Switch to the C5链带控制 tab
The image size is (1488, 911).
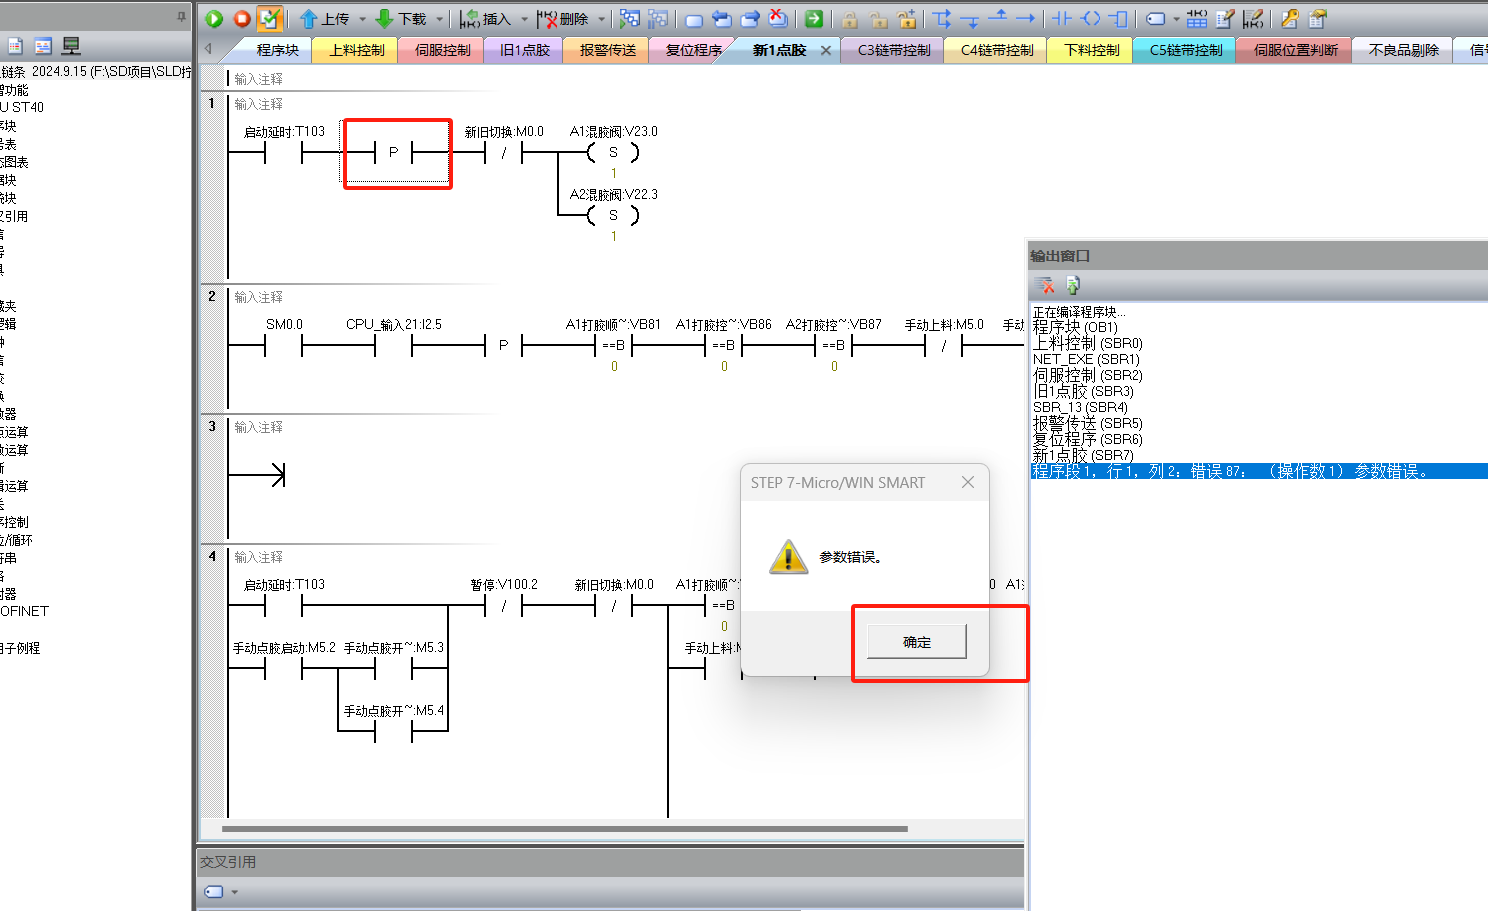pyautogui.click(x=1186, y=50)
